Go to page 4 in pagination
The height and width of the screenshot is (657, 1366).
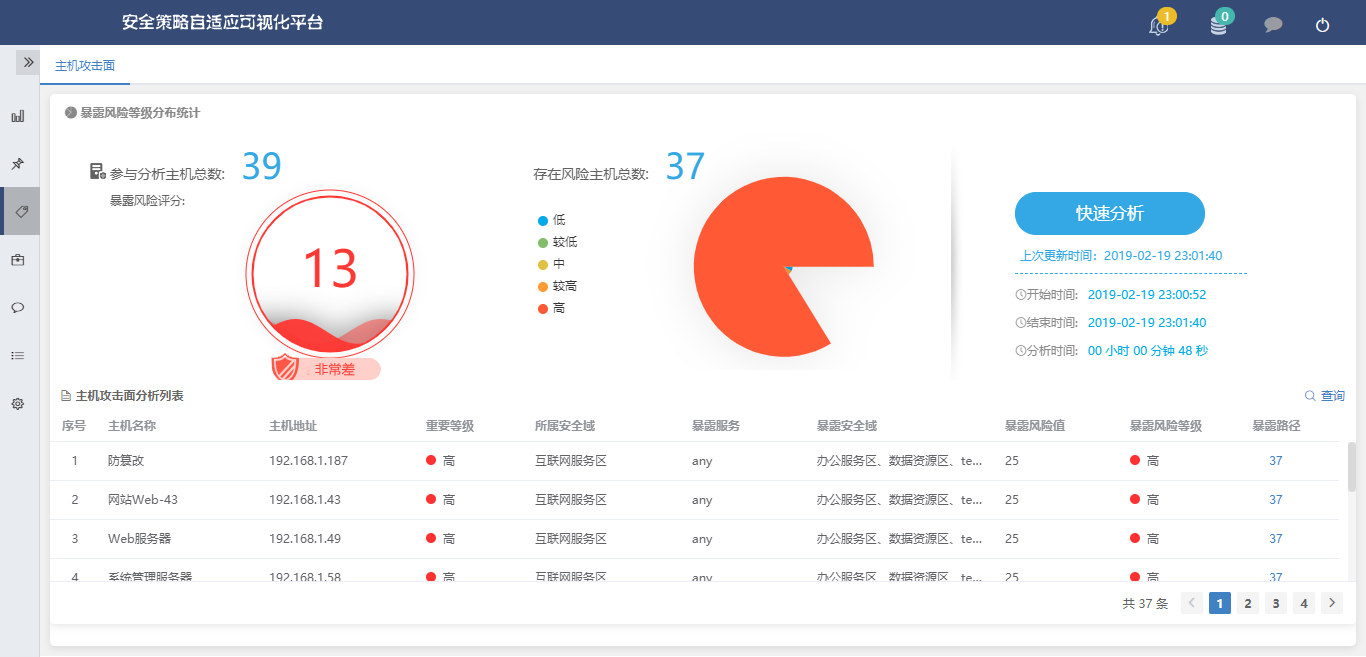tap(1304, 603)
